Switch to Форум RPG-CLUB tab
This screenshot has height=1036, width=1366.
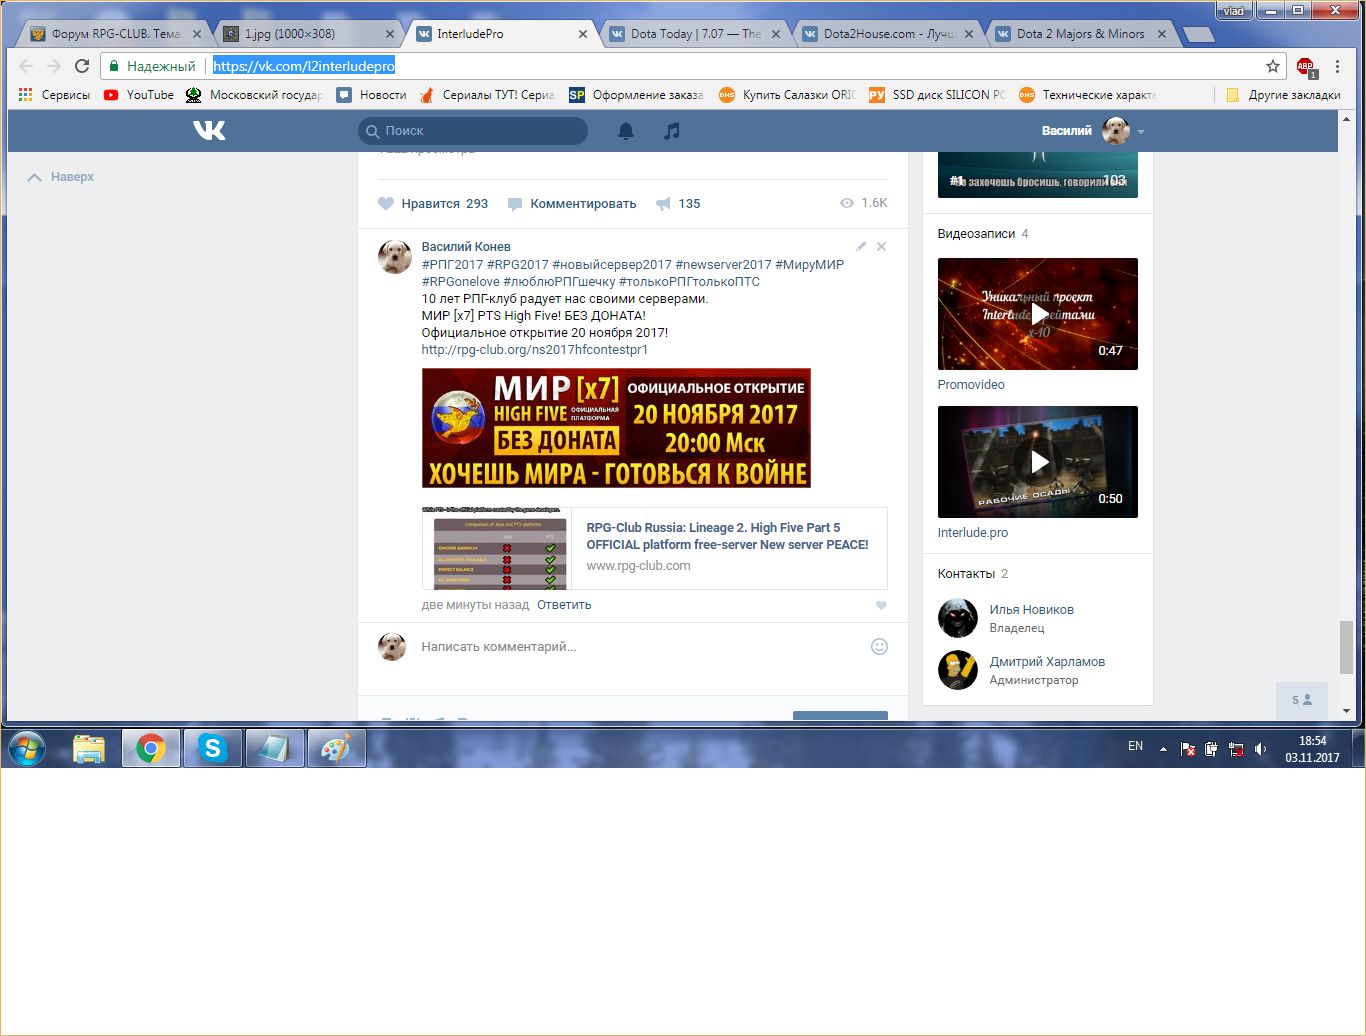tap(113, 34)
